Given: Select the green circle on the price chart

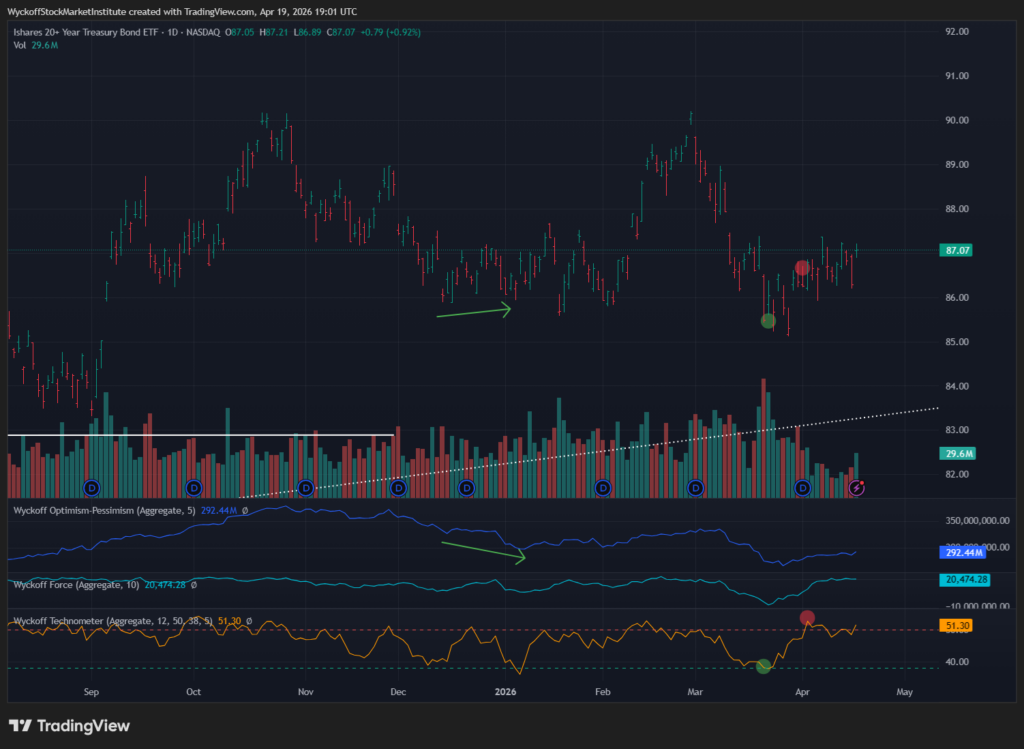Looking at the screenshot, I should click(x=768, y=321).
